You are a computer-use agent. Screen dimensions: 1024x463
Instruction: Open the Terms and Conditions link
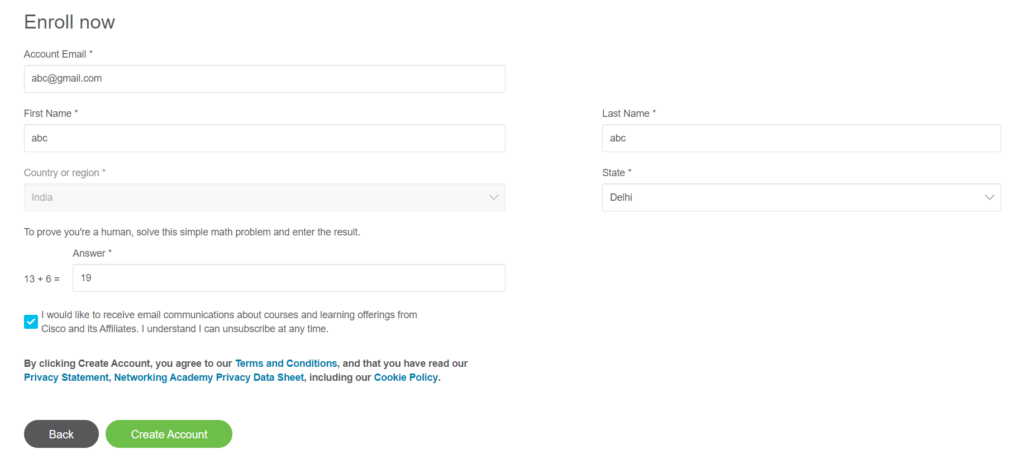pyautogui.click(x=286, y=363)
